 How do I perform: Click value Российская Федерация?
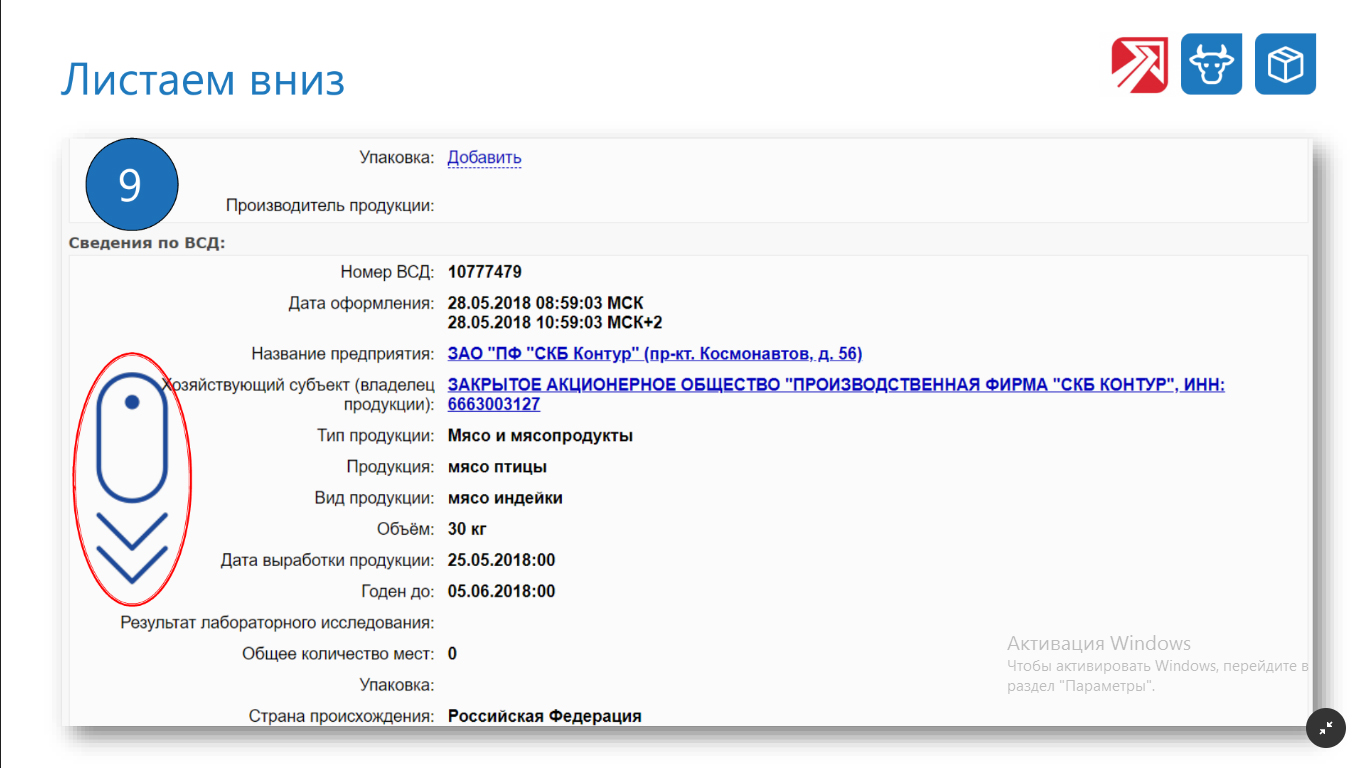[x=544, y=716]
